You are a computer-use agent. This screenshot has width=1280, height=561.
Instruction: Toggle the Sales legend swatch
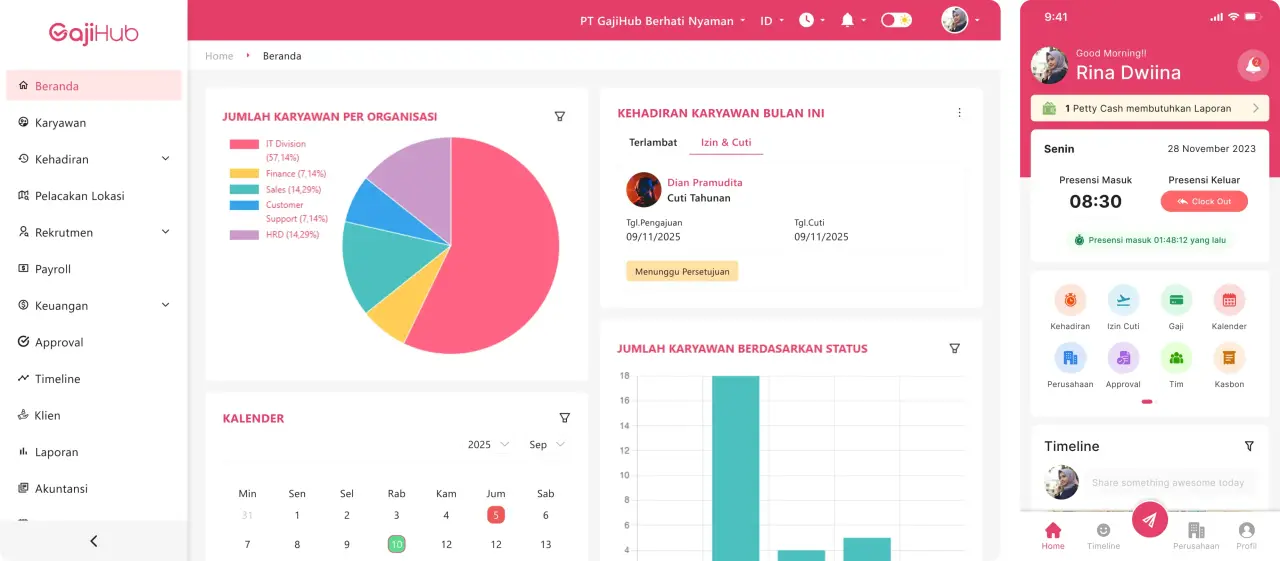[244, 189]
